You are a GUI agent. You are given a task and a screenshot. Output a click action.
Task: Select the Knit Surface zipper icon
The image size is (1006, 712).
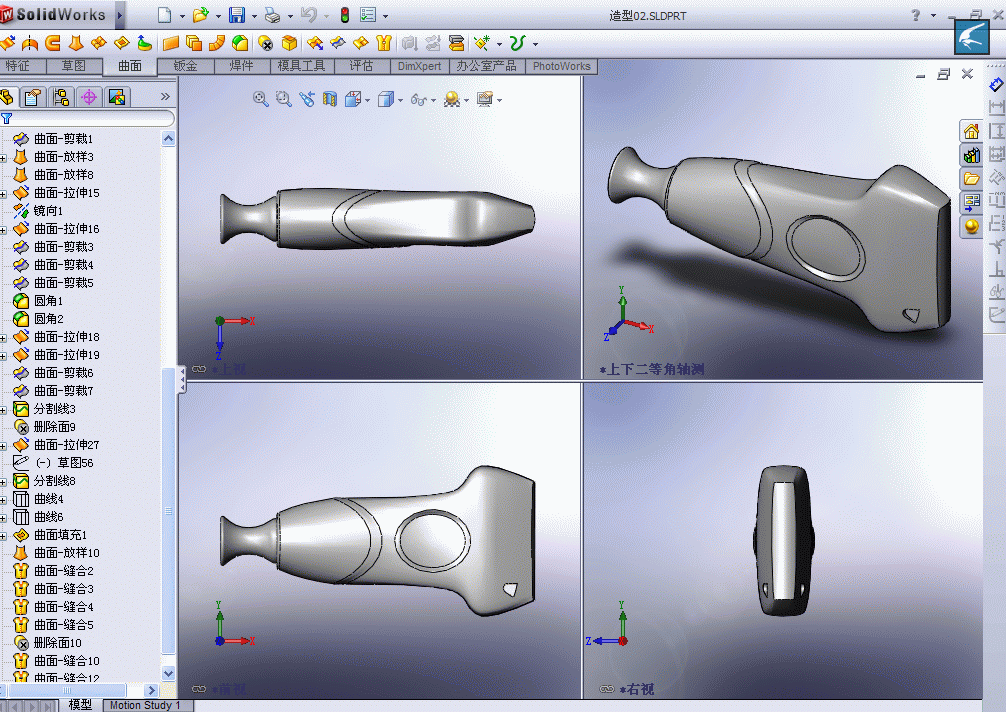coord(384,43)
